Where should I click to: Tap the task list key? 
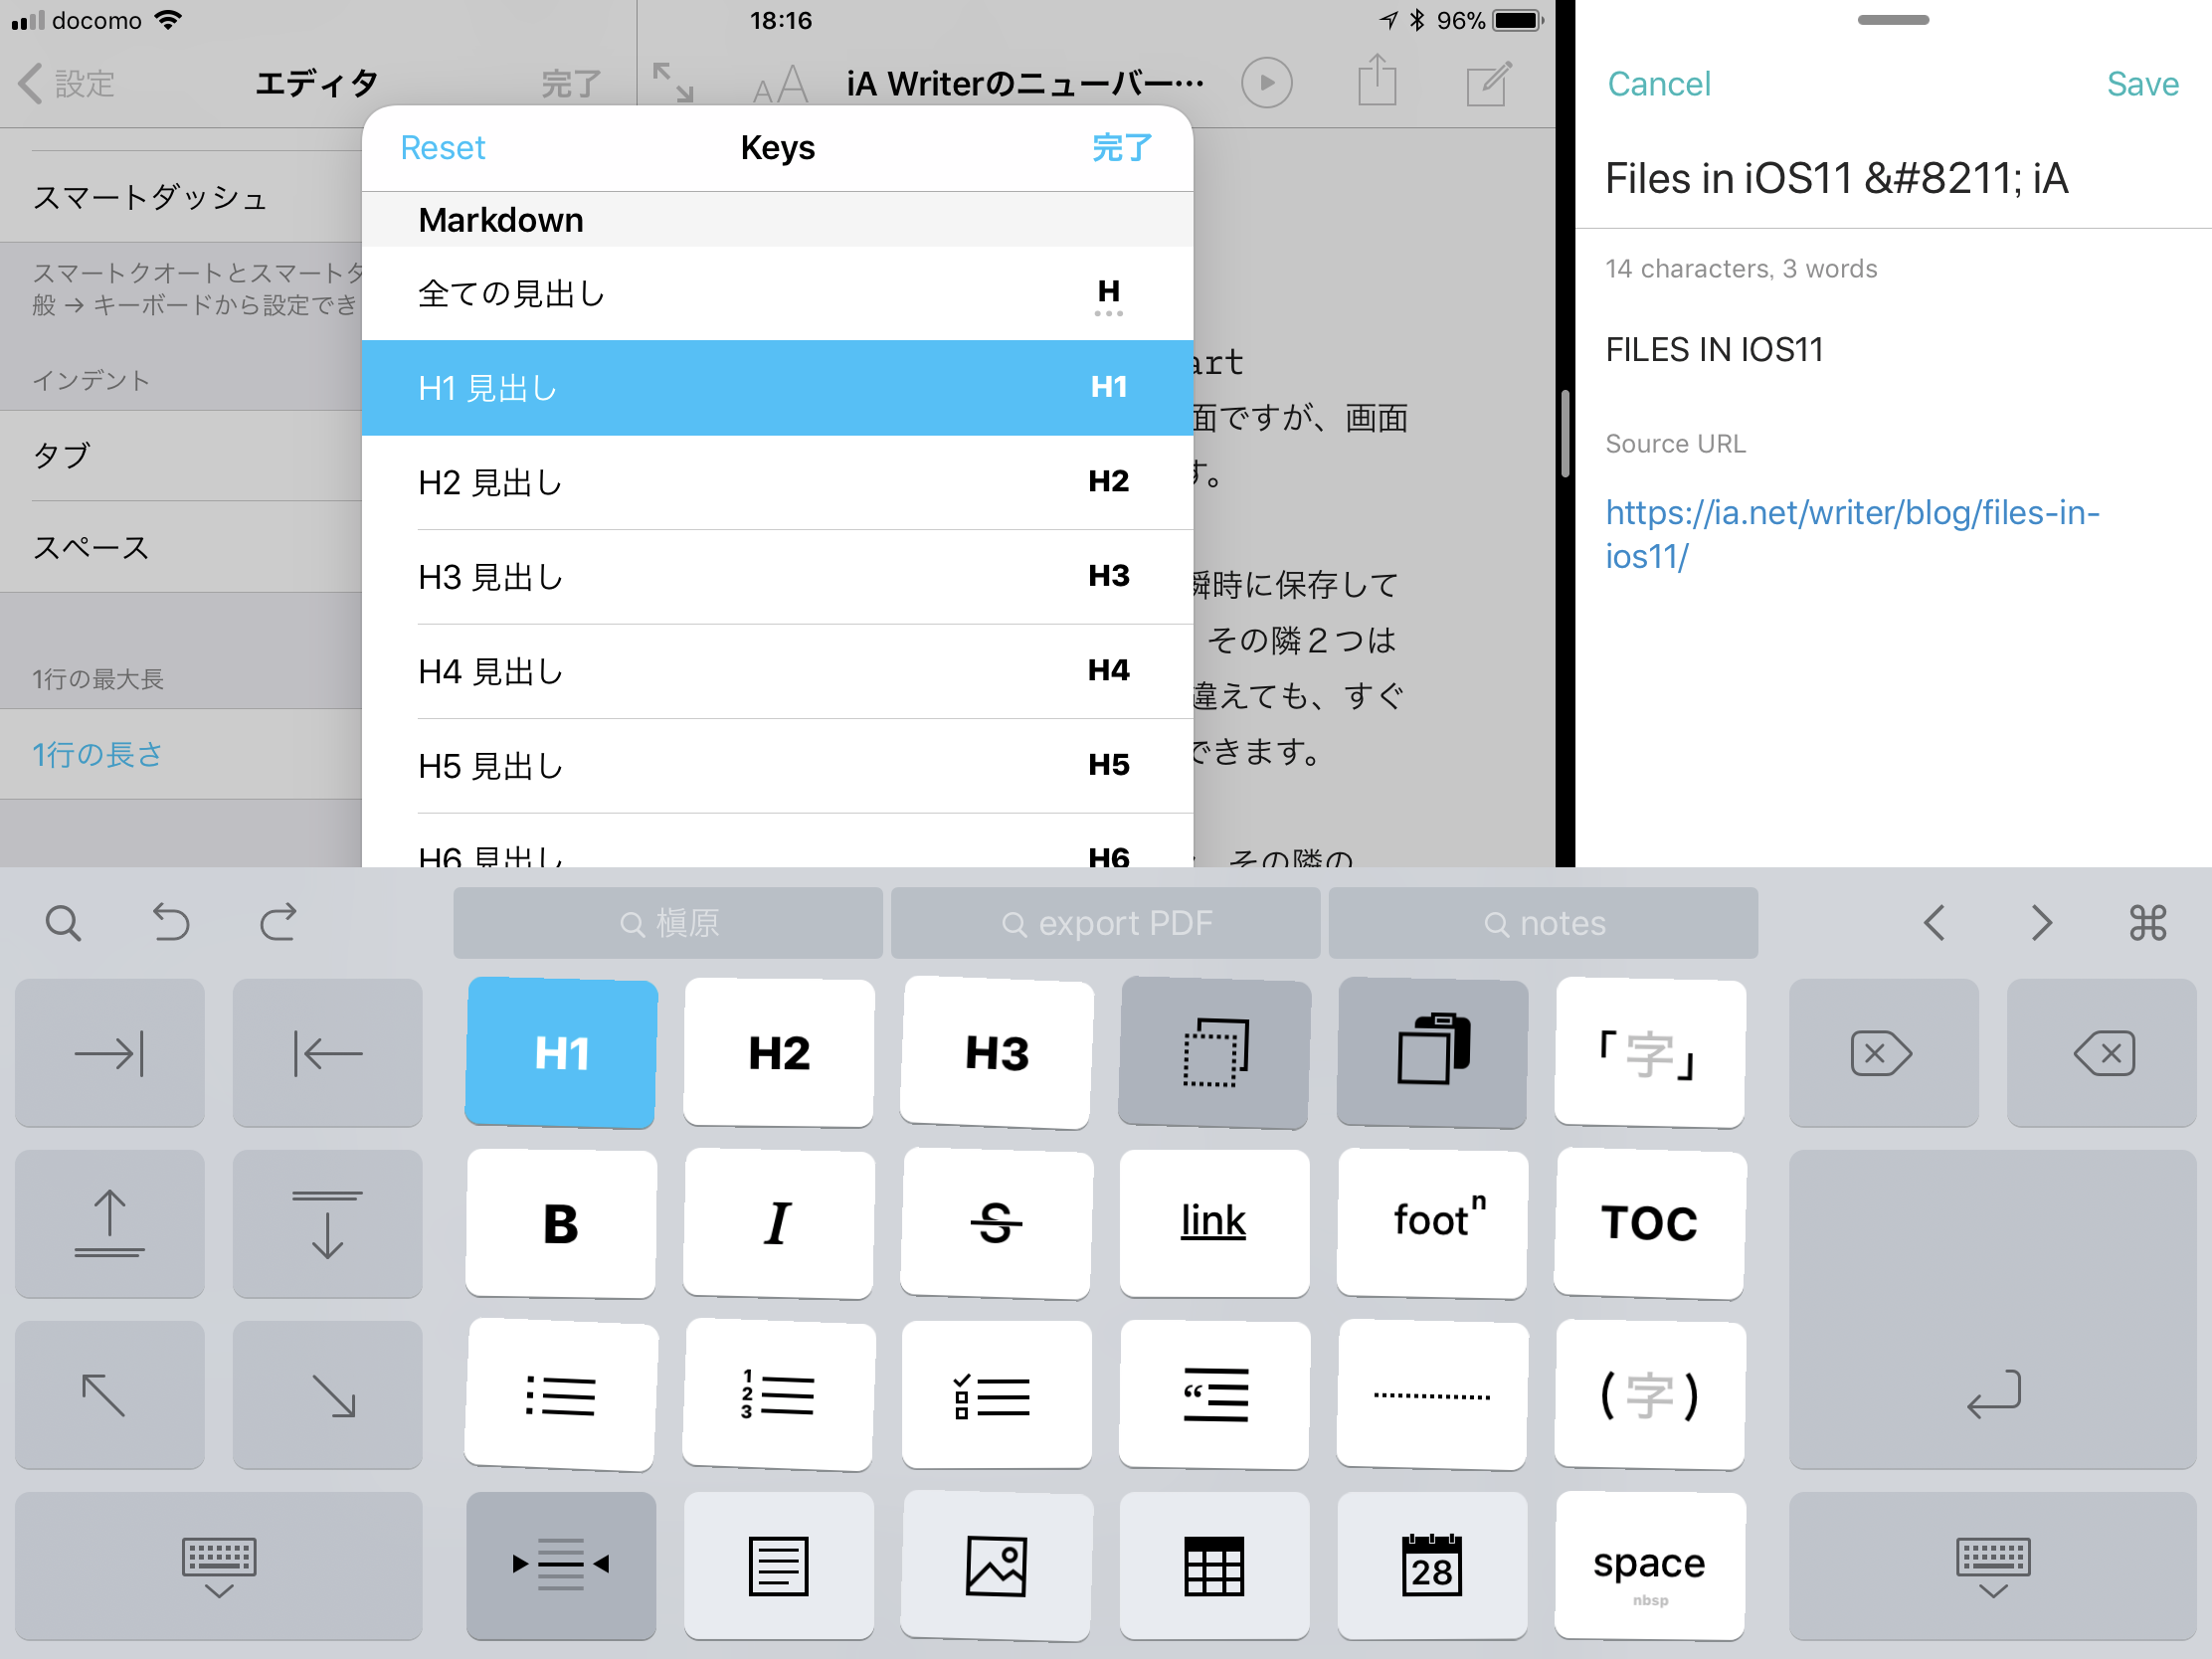click(x=996, y=1395)
